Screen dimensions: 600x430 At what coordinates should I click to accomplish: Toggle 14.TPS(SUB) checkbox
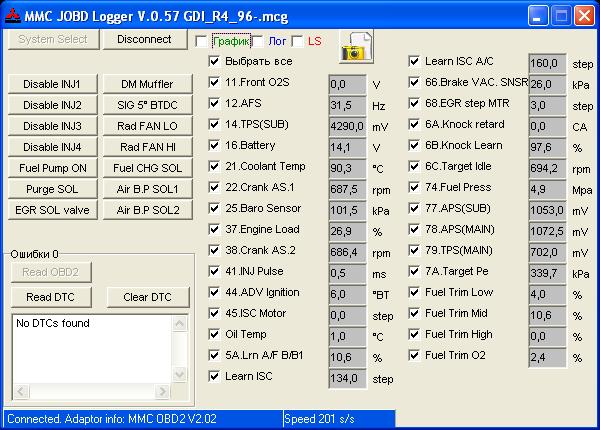click(x=214, y=124)
